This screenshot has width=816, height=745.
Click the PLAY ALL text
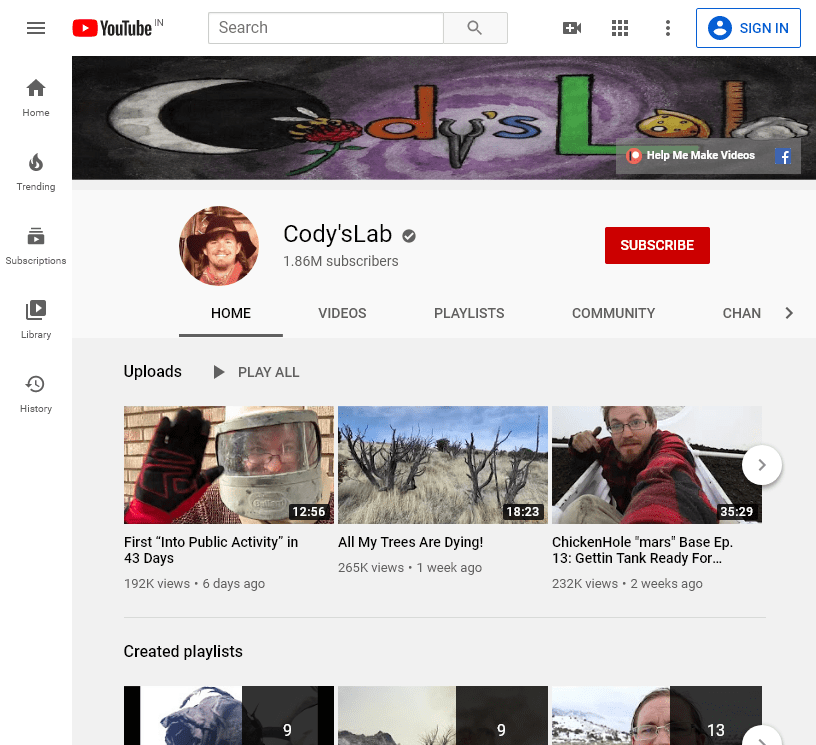click(269, 372)
